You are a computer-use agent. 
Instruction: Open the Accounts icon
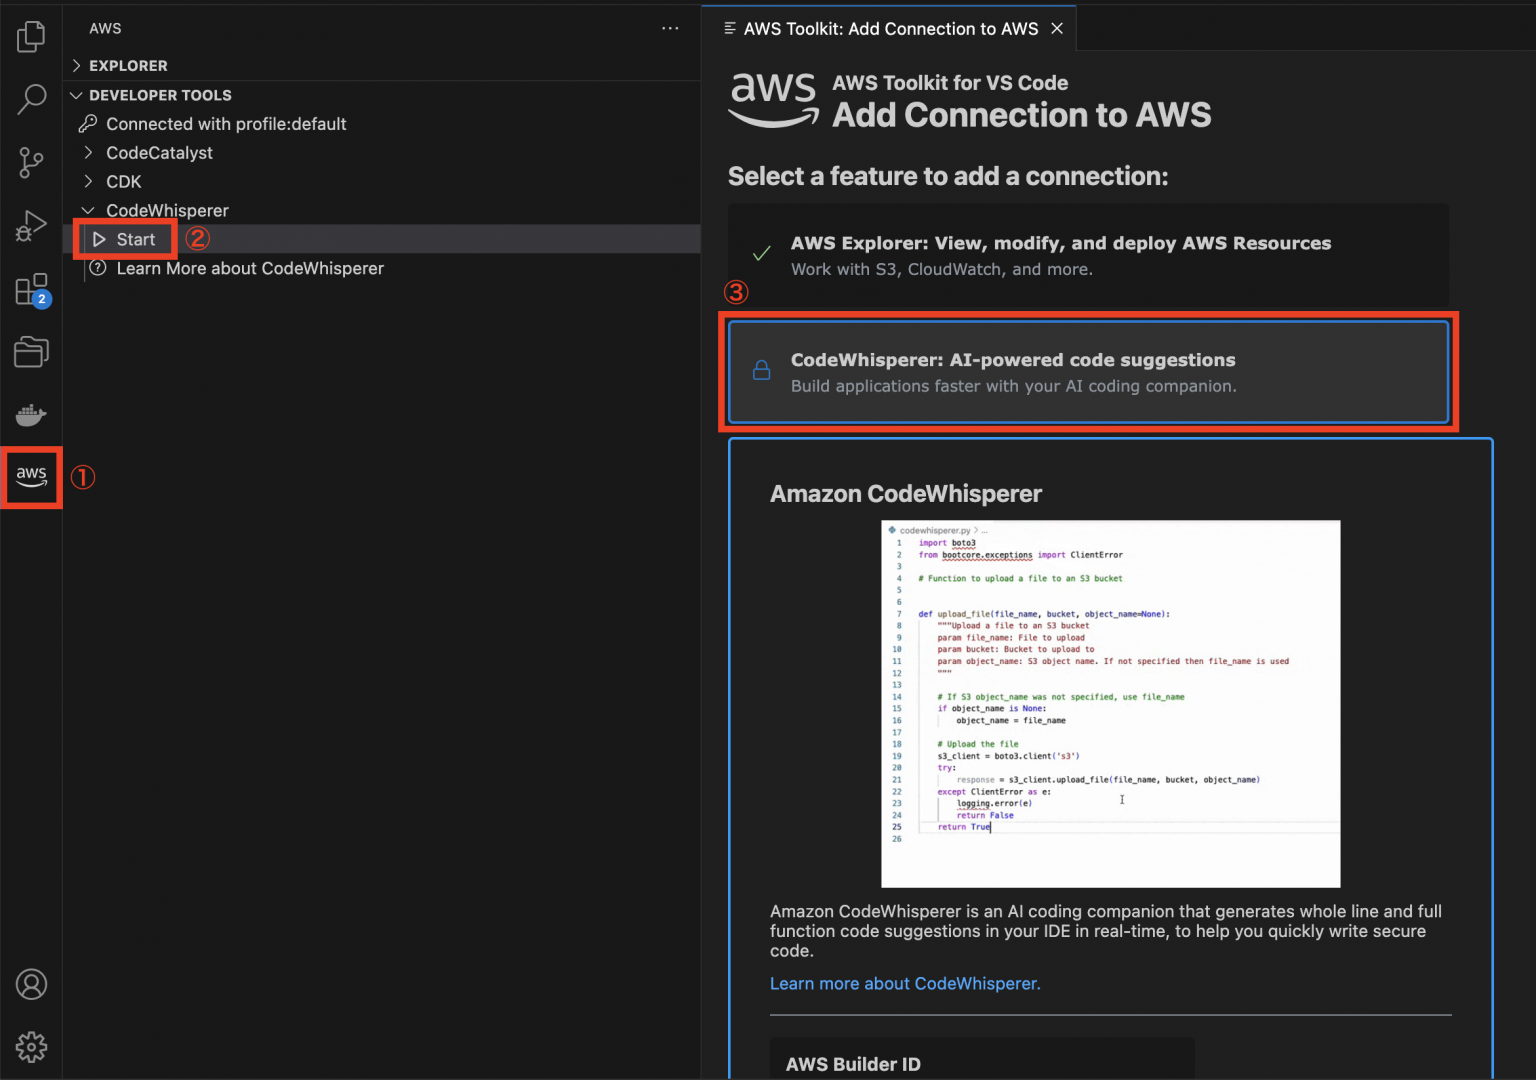tap(31, 984)
